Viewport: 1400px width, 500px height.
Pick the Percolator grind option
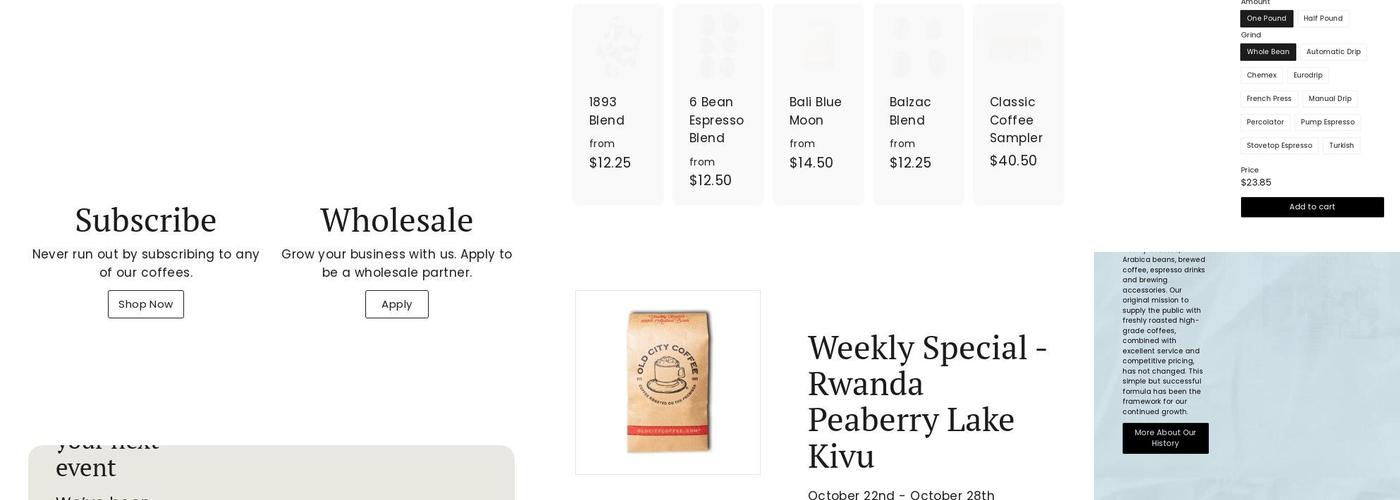click(1265, 122)
